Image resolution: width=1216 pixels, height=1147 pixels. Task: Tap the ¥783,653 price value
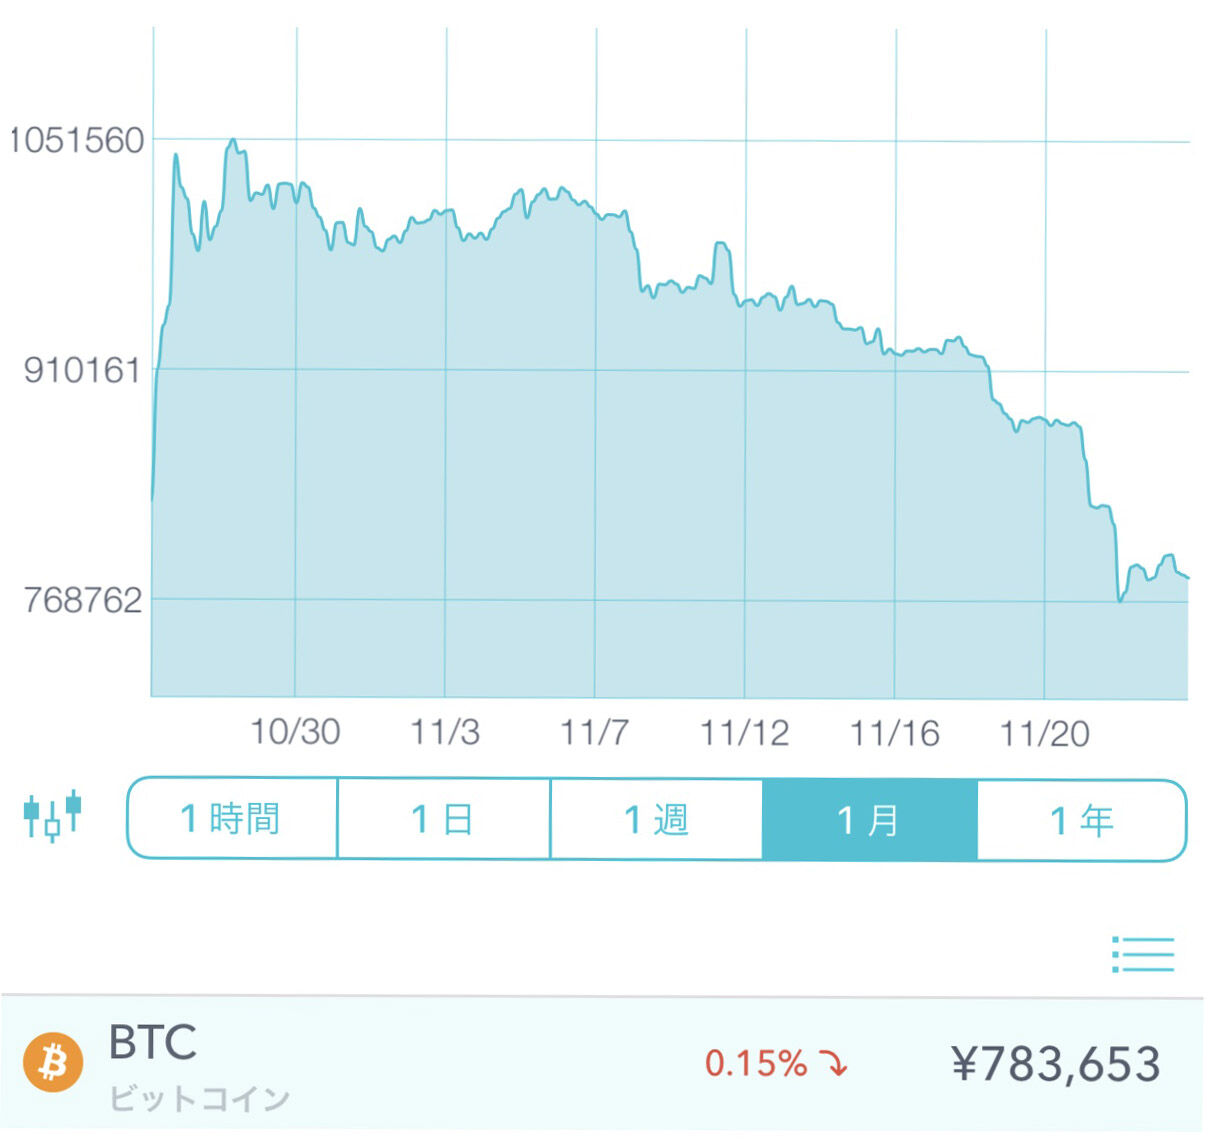(1056, 1063)
